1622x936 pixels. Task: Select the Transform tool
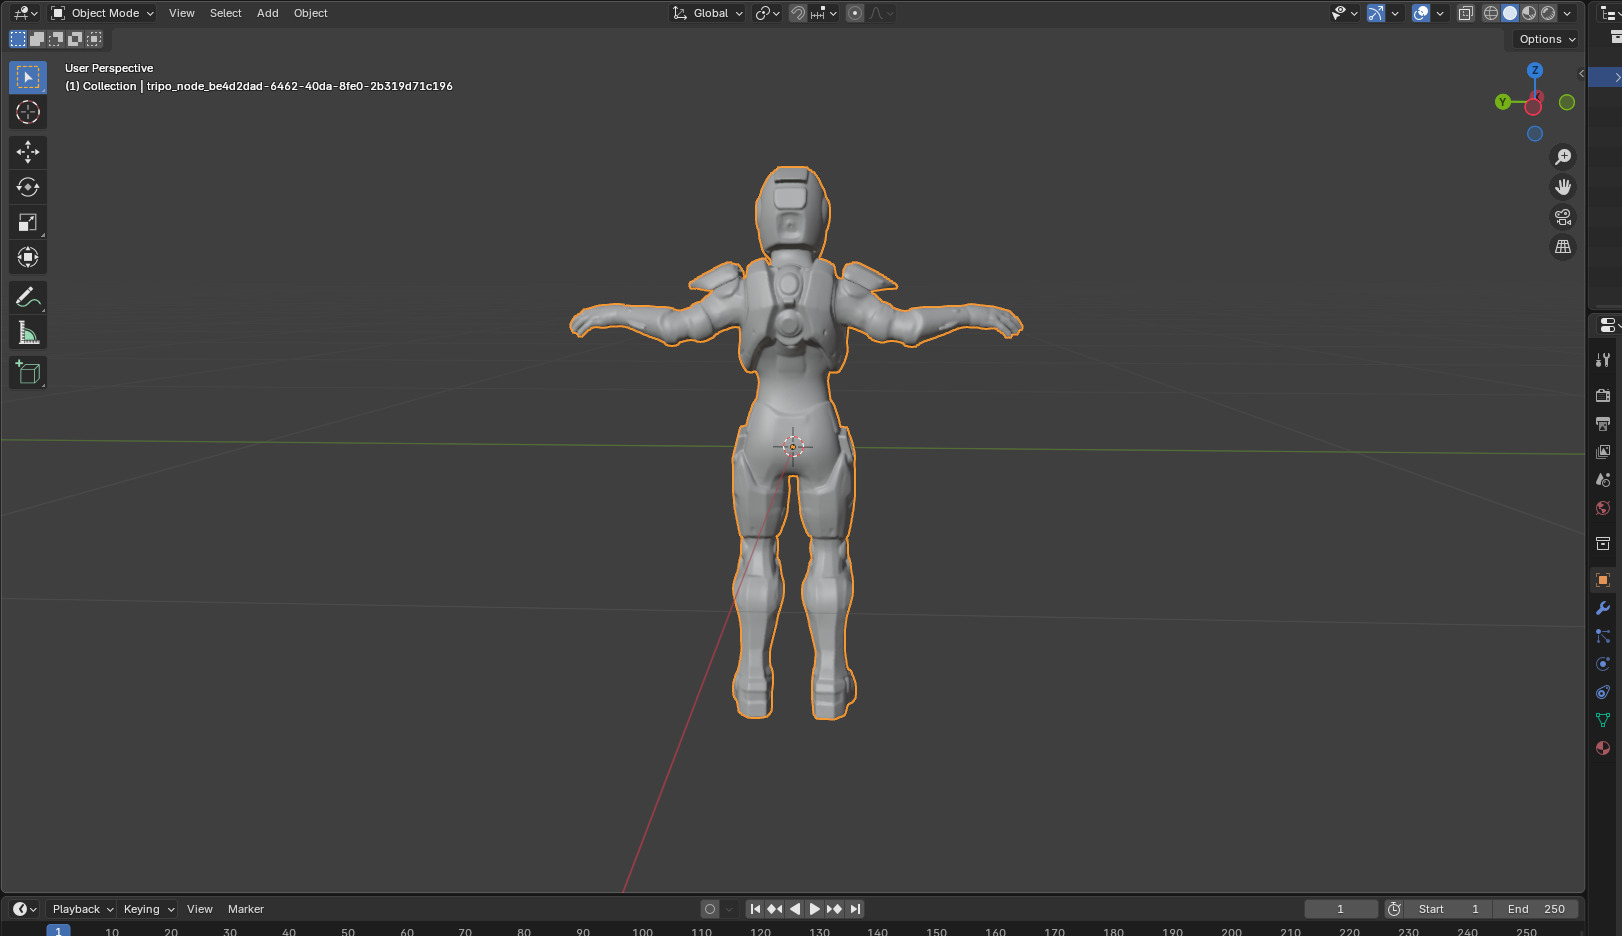[28, 257]
